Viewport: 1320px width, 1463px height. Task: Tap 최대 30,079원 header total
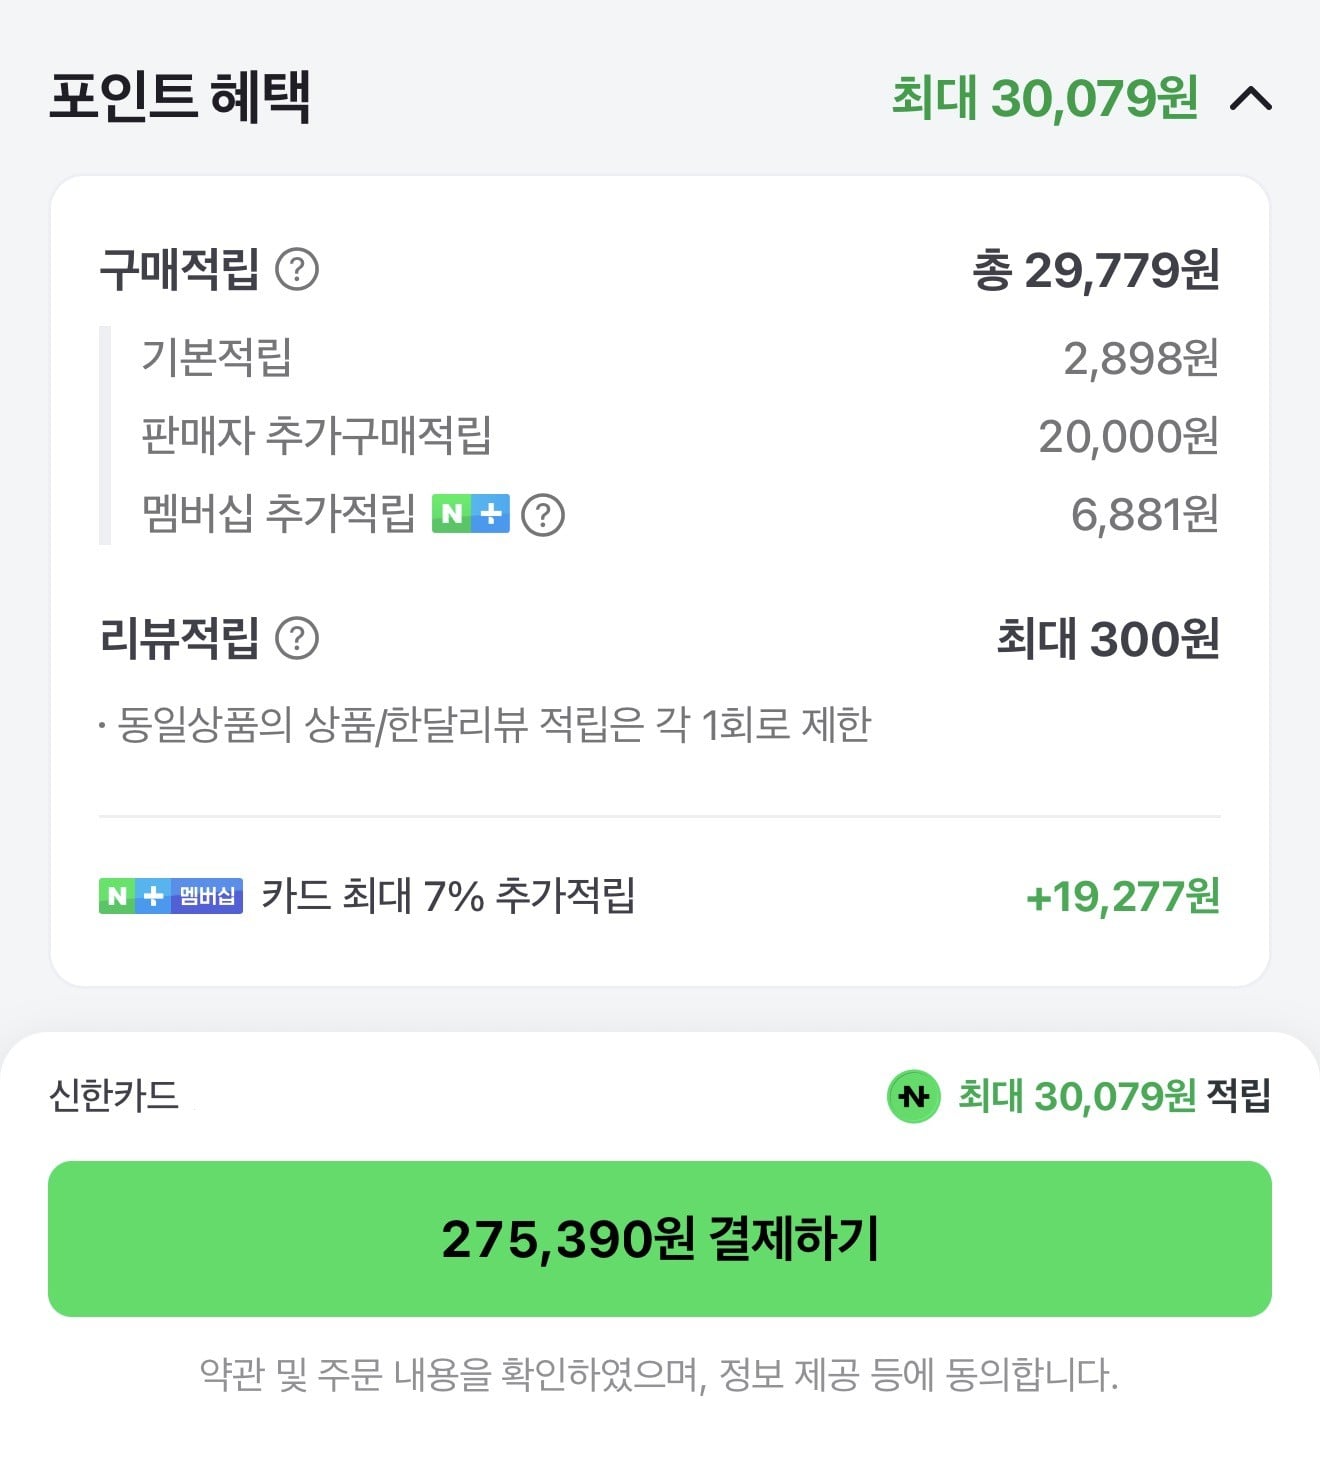1044,98
